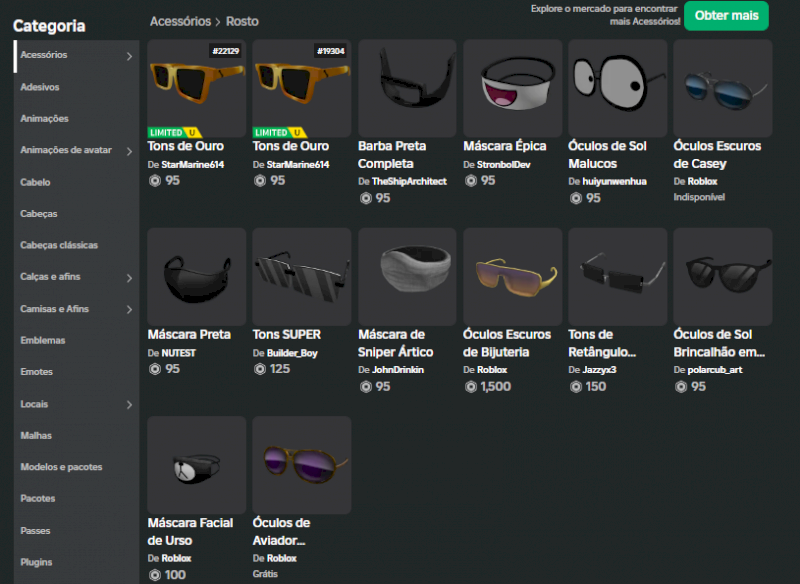The image size is (800, 584).
Task: Expand the Animações de avatar submenu
Action: coord(129,151)
